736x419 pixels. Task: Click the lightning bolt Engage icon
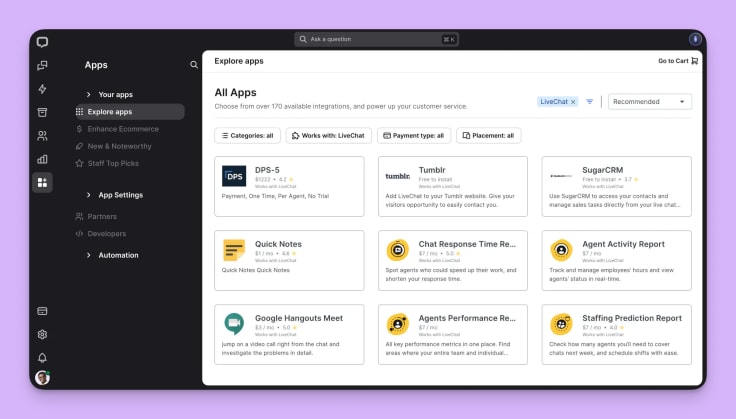(x=42, y=89)
